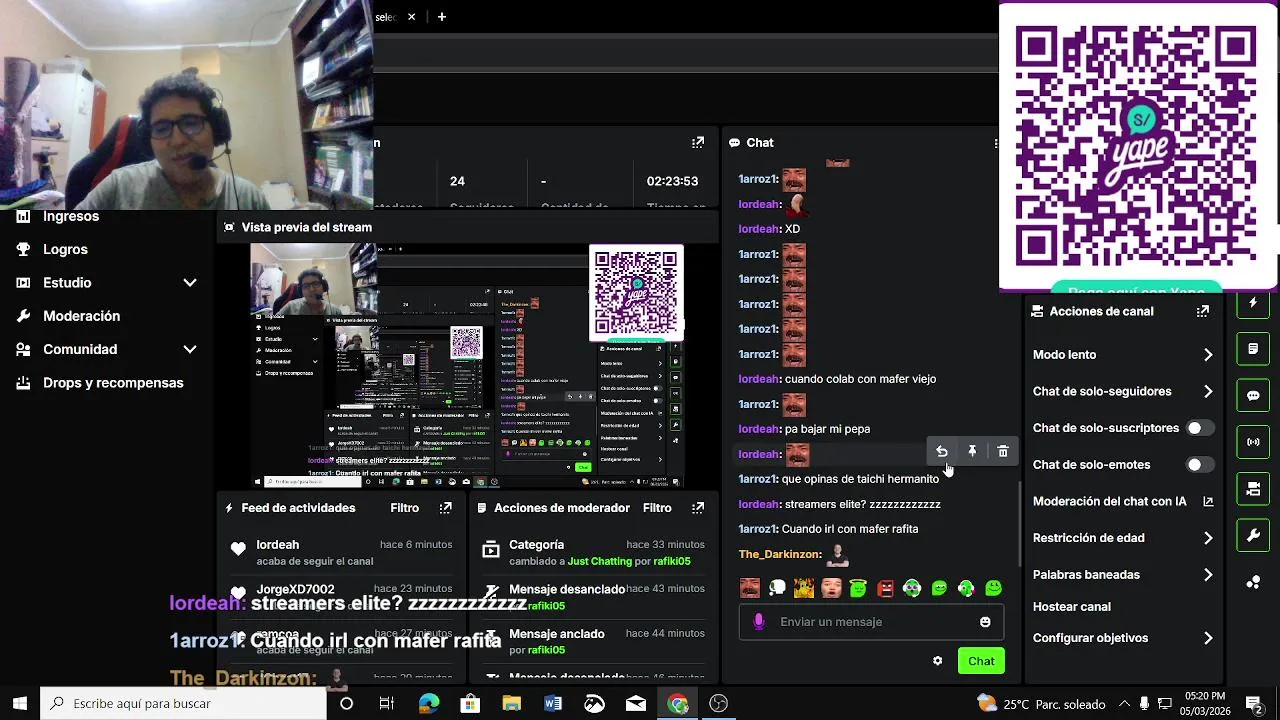Expand the Comunidad sidebar section
Image resolution: width=1280 pixels, height=720 pixels.
point(189,350)
